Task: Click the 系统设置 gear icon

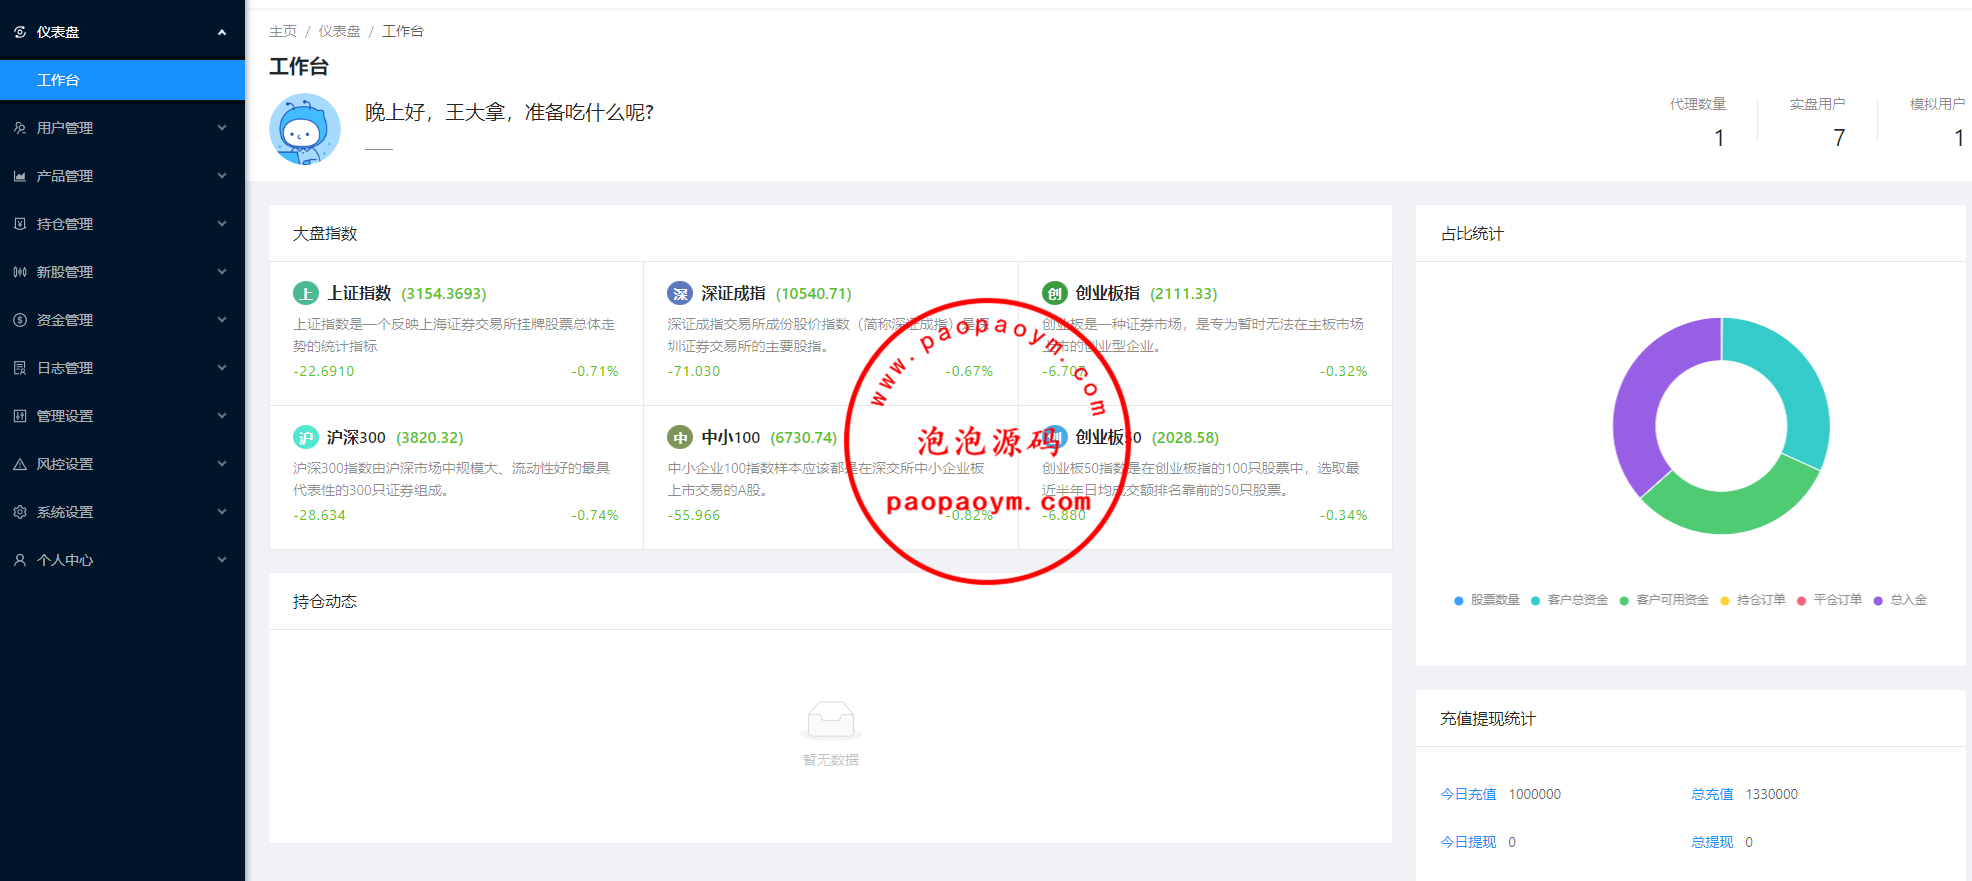Action: 20,512
